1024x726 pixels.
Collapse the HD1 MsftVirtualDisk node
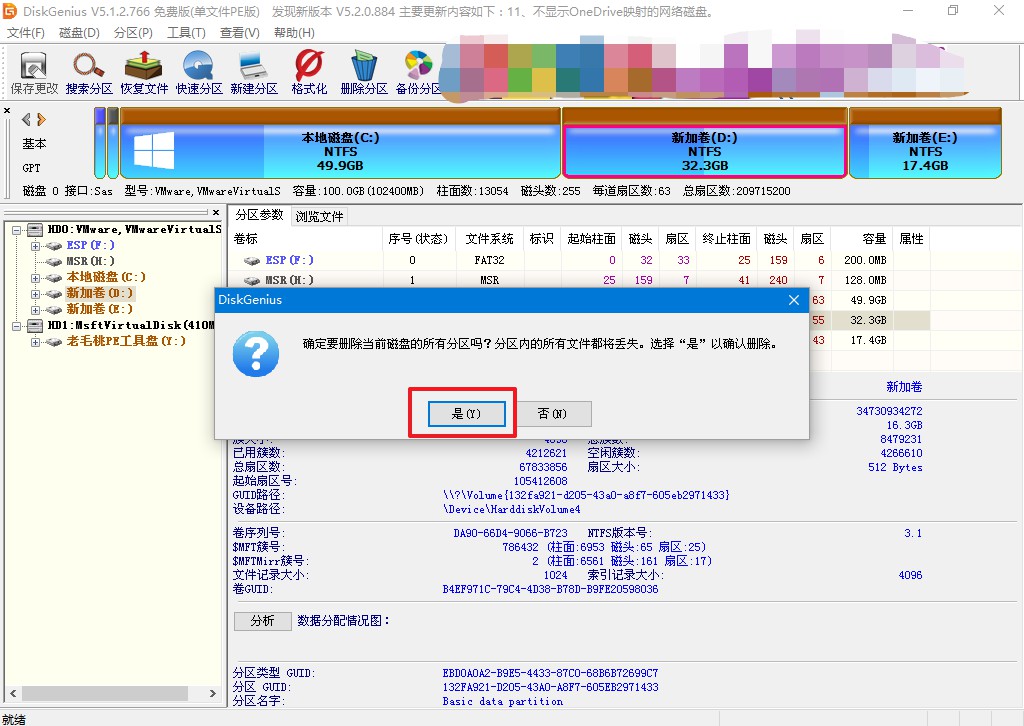[17, 325]
